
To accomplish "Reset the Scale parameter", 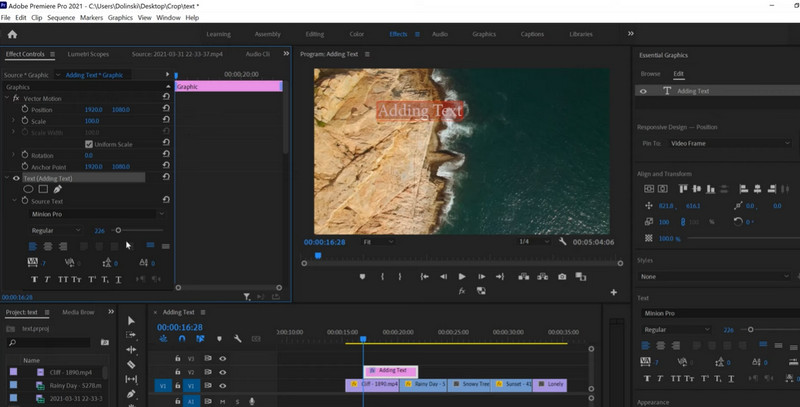I will point(166,119).
